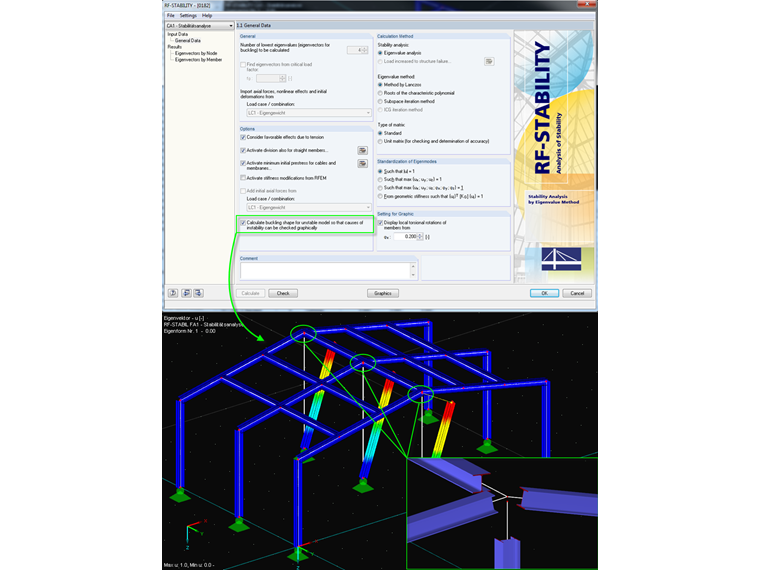Open the File menu
This screenshot has width=760, height=570.
pyautogui.click(x=171, y=16)
